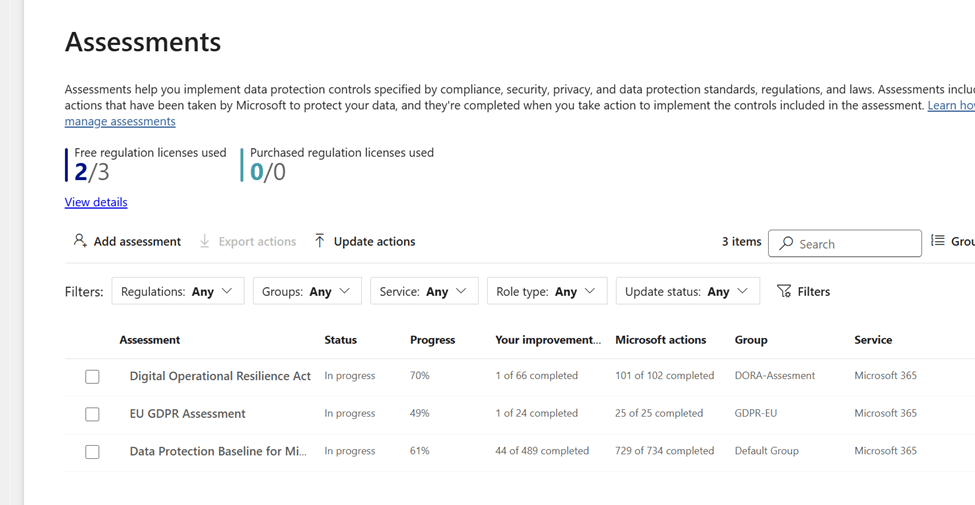Open the Regulations filter dropdown
Viewport: 975px width, 505px height.
[177, 291]
